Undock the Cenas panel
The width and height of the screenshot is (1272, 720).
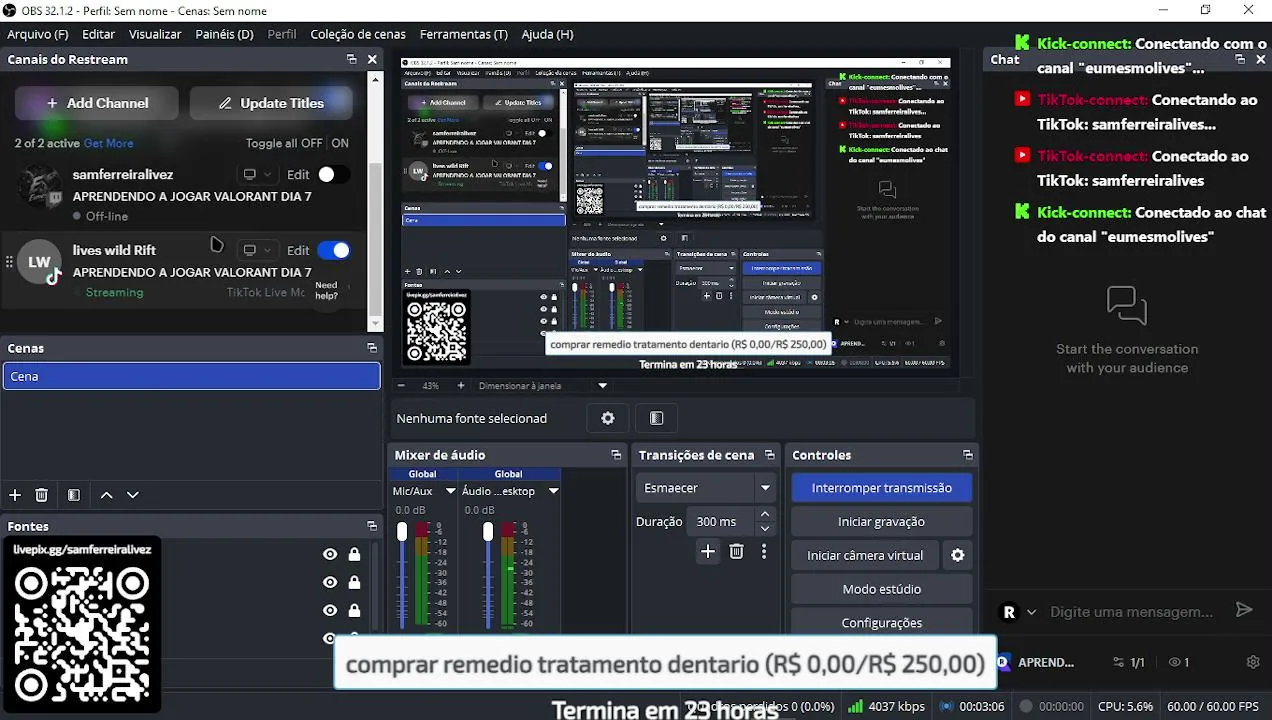coord(372,348)
